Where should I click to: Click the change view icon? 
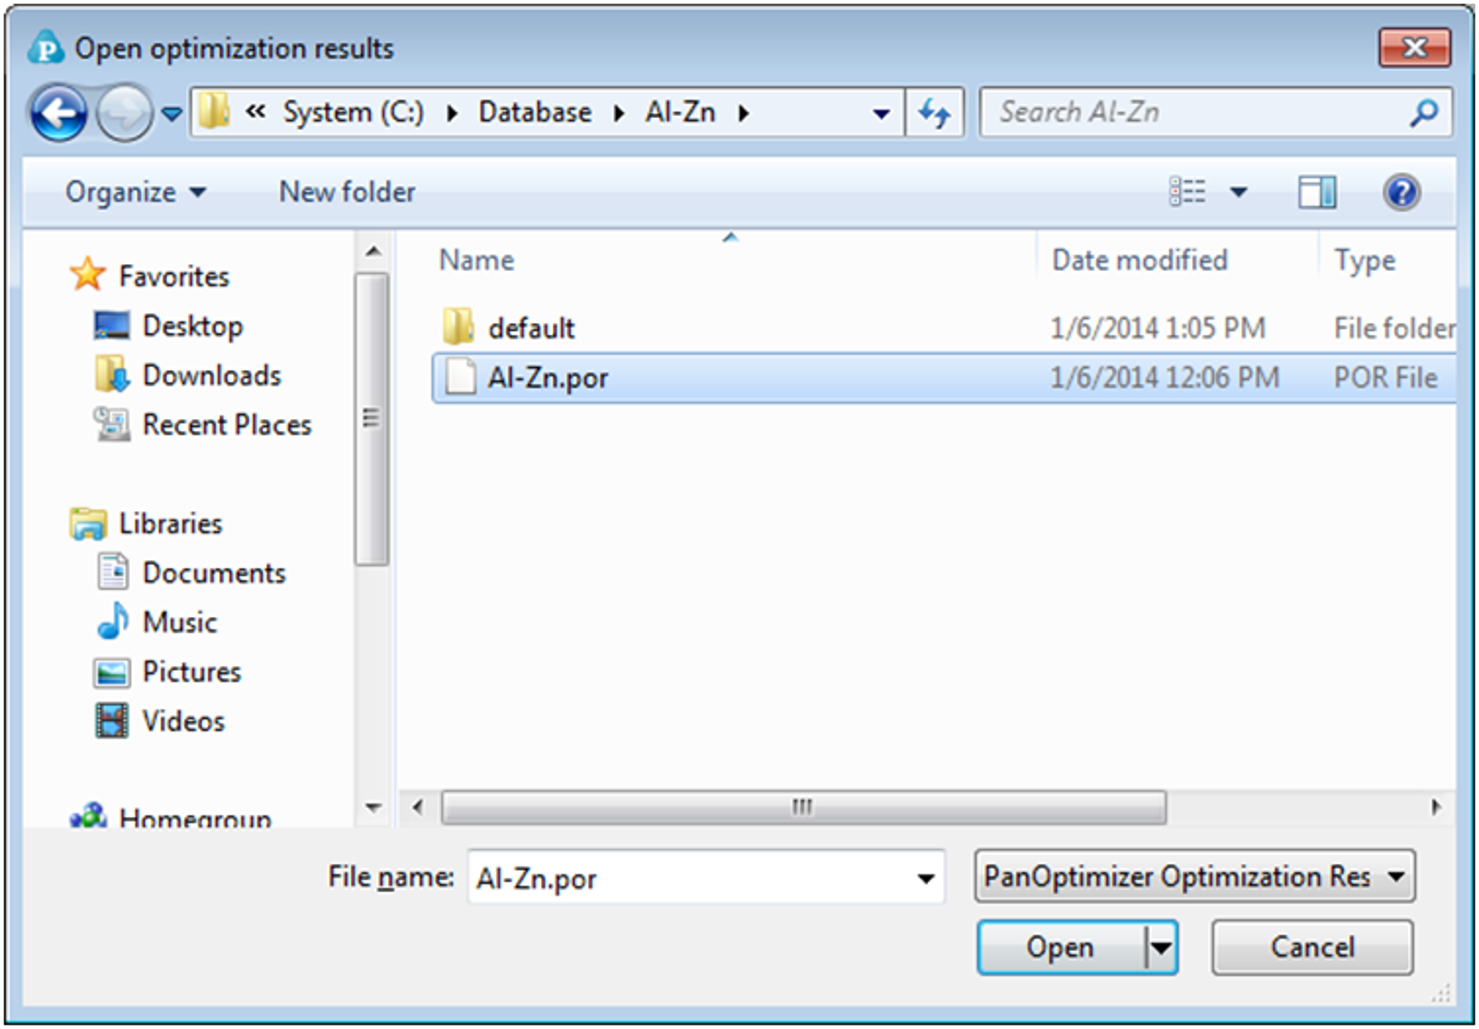click(x=1187, y=192)
